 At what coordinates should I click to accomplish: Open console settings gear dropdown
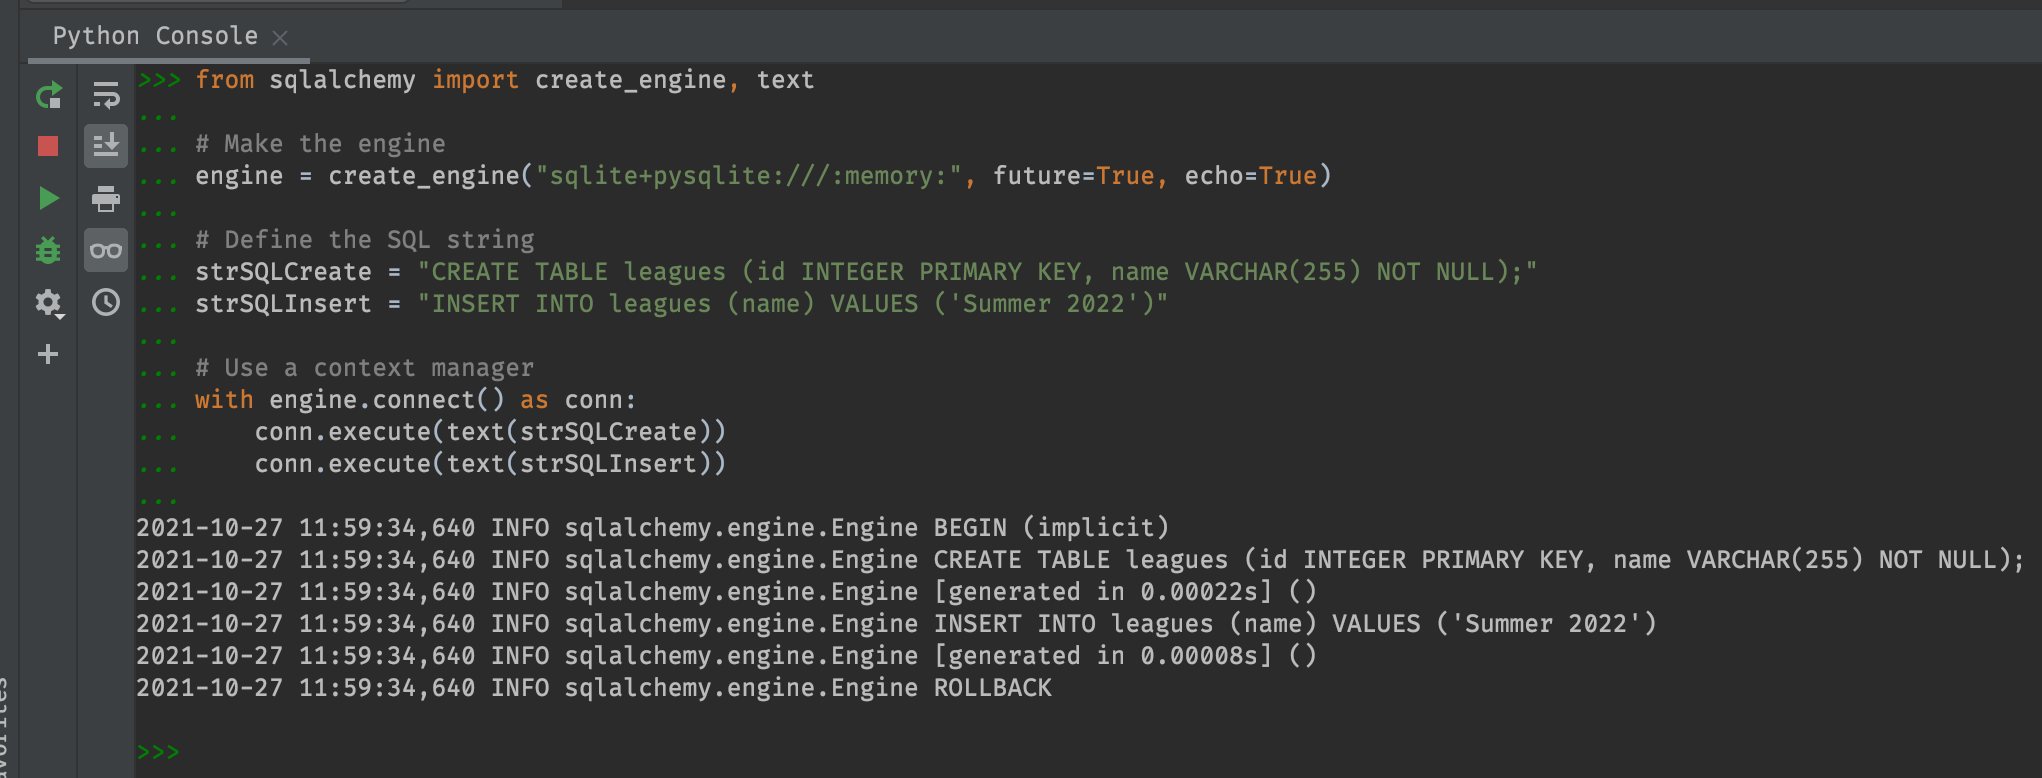pos(48,302)
